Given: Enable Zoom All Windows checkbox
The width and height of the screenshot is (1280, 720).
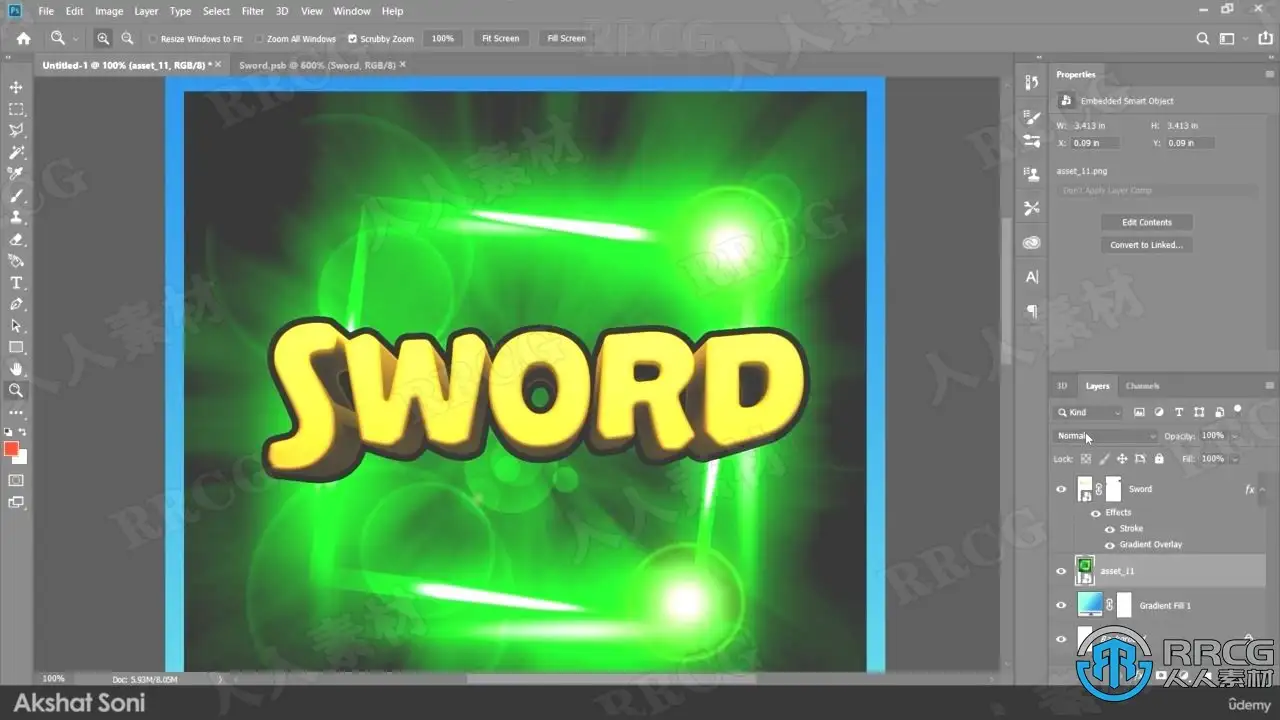Looking at the screenshot, I should [x=259, y=39].
